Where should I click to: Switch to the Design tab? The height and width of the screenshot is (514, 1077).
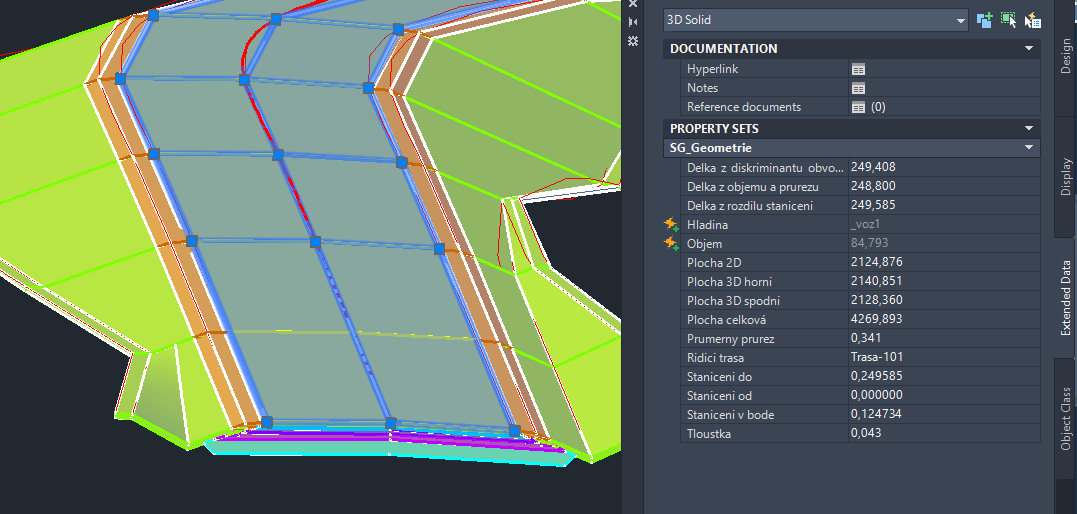pyautogui.click(x=1065, y=55)
